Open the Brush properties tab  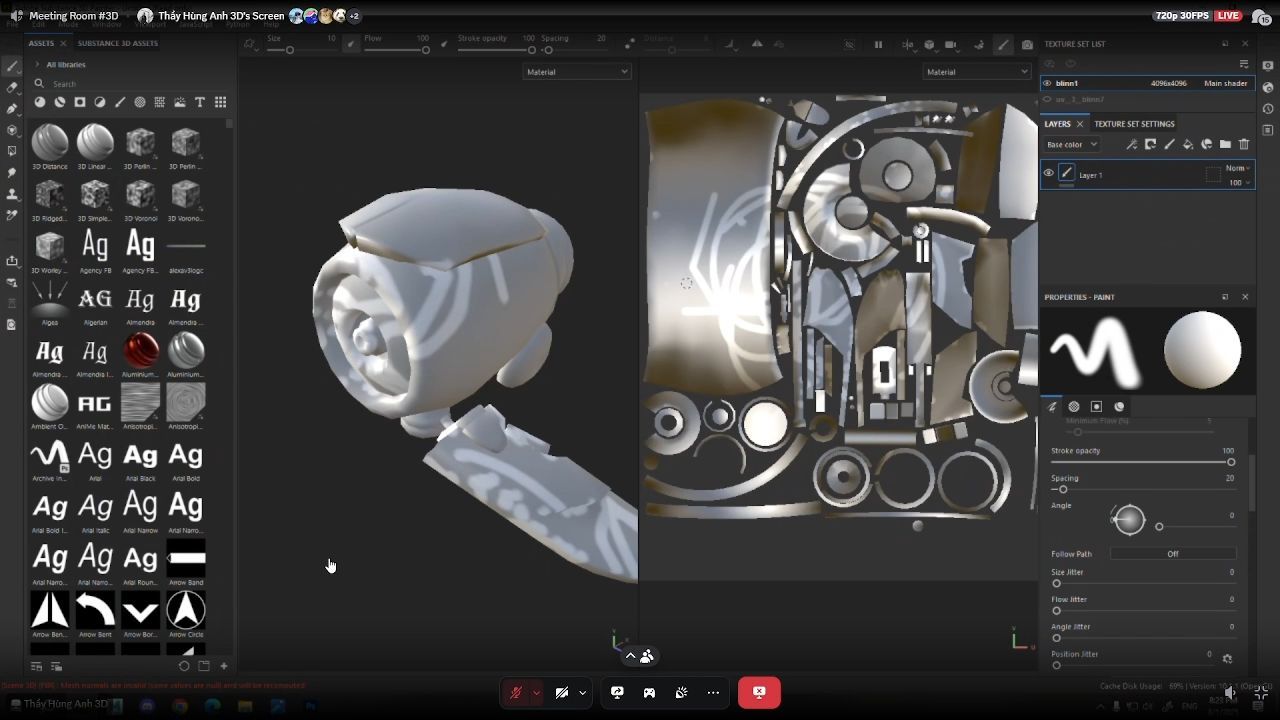pos(1052,407)
